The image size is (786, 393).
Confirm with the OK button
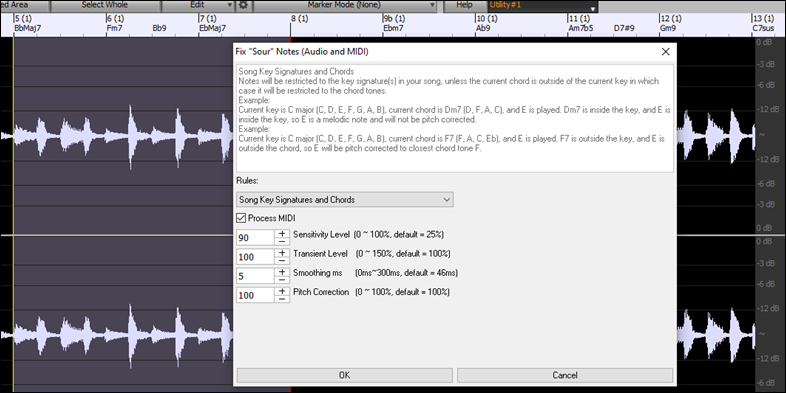pos(344,375)
